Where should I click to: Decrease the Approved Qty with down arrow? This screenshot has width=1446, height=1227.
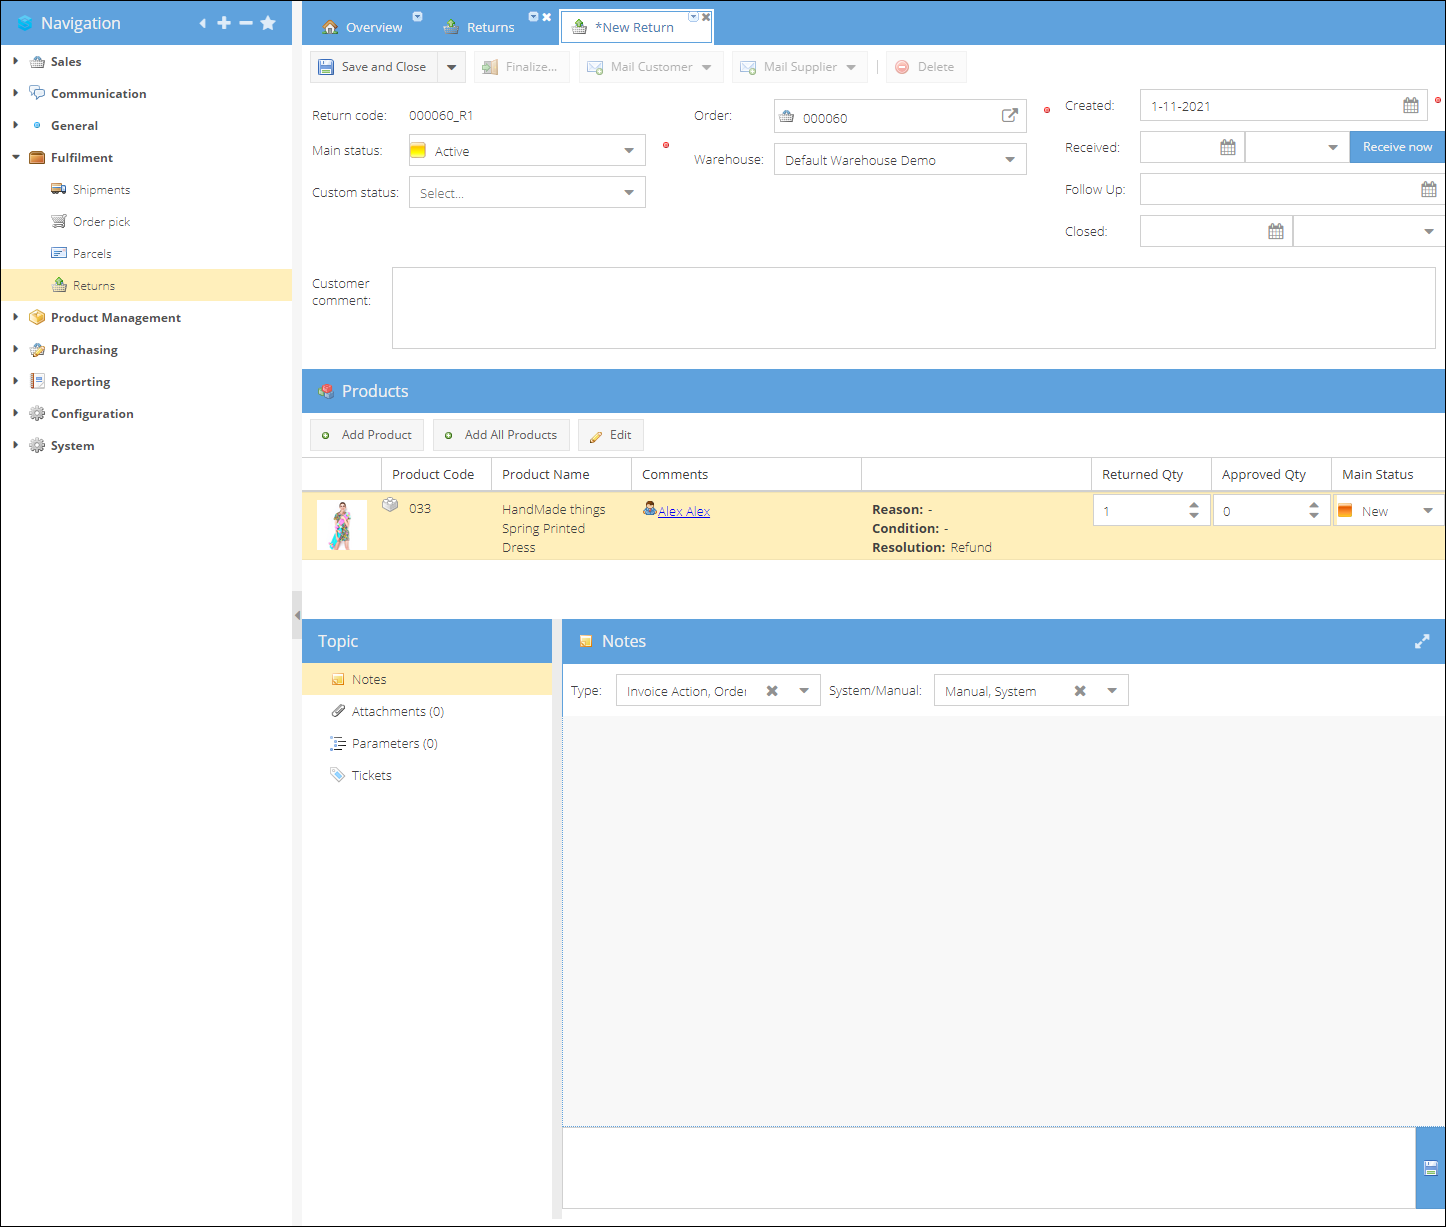1314,516
